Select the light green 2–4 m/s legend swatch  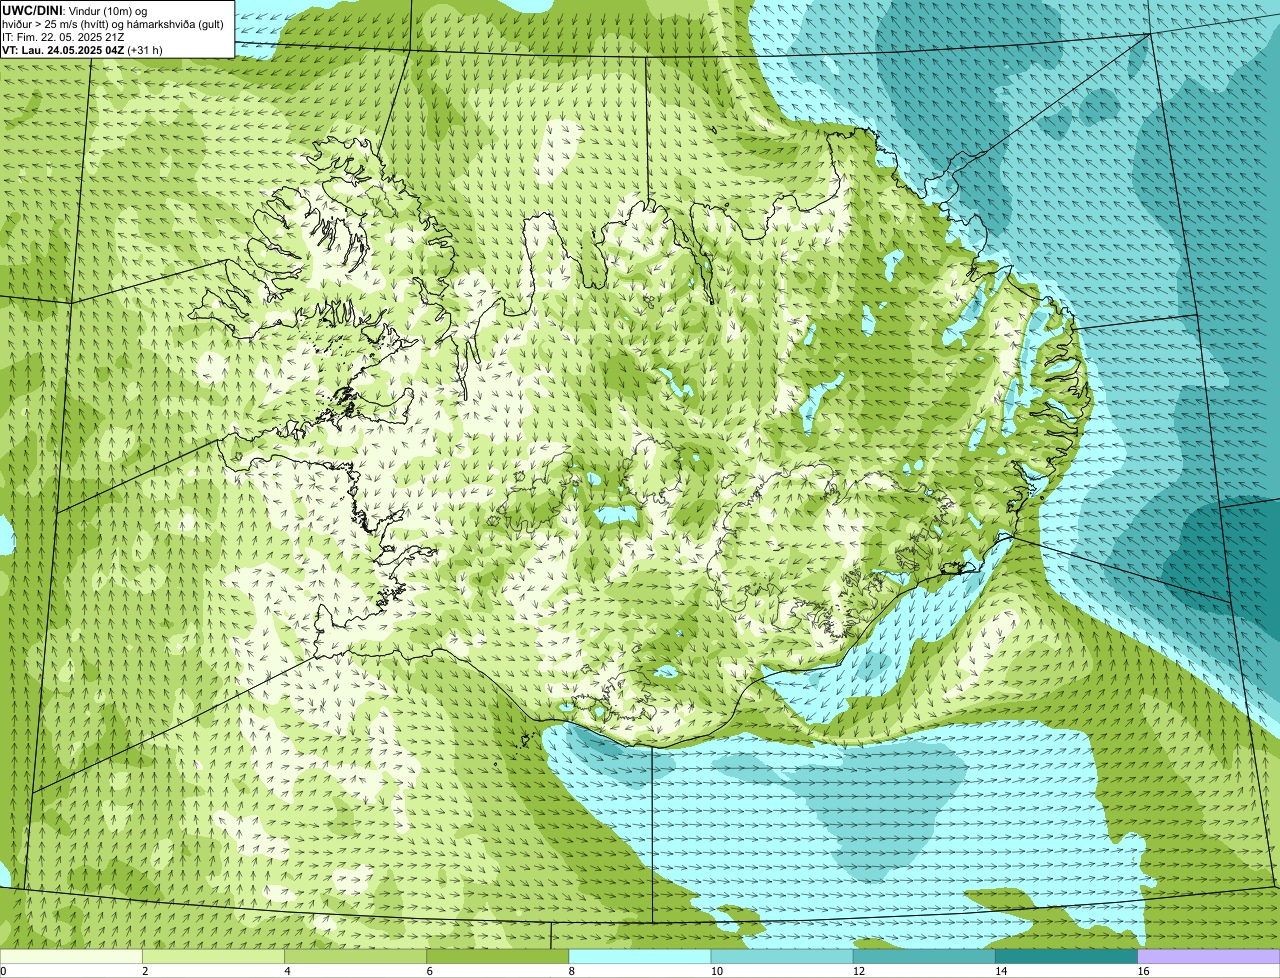coord(213,956)
